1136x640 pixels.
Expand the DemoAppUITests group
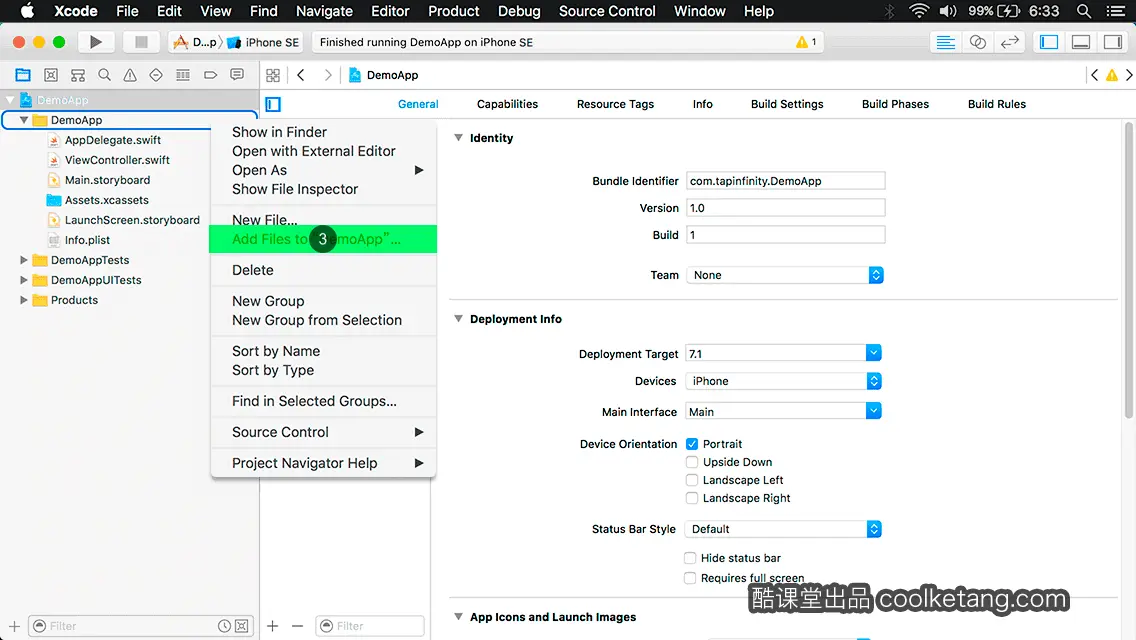(24, 280)
